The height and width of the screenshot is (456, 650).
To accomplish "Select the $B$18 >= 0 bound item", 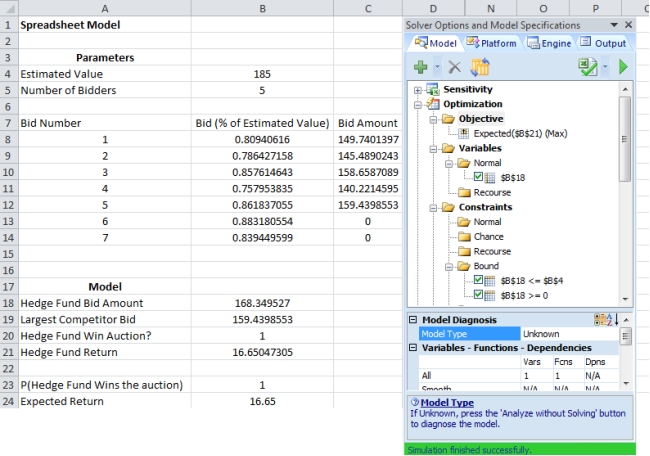I will (524, 296).
